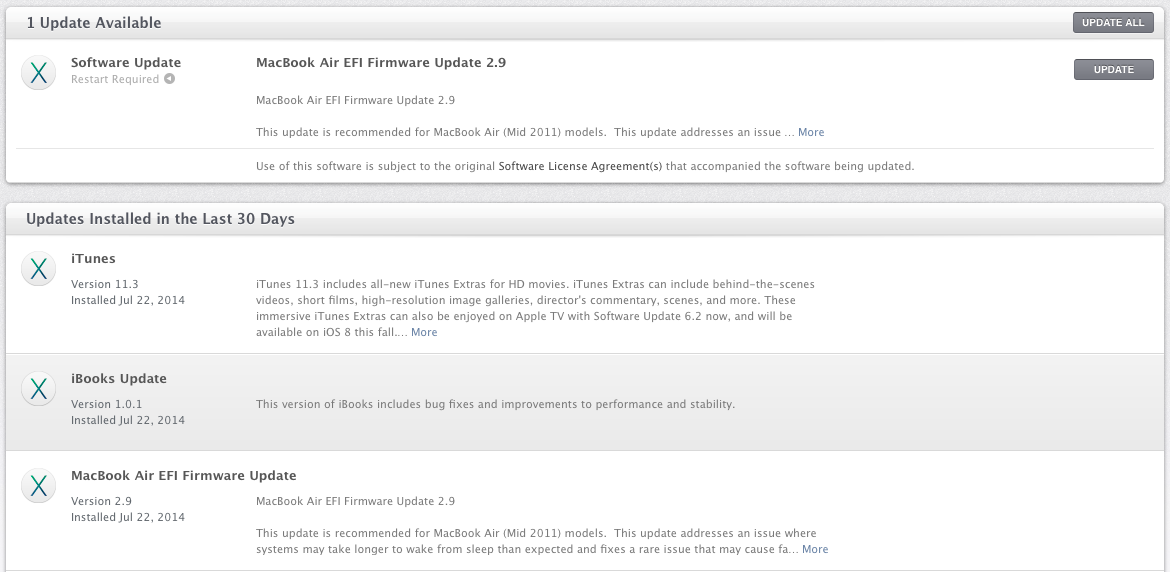The image size is (1170, 572).
Task: Click installed 'MacBook Air EFI Firmware Update' title
Action: (x=184, y=476)
